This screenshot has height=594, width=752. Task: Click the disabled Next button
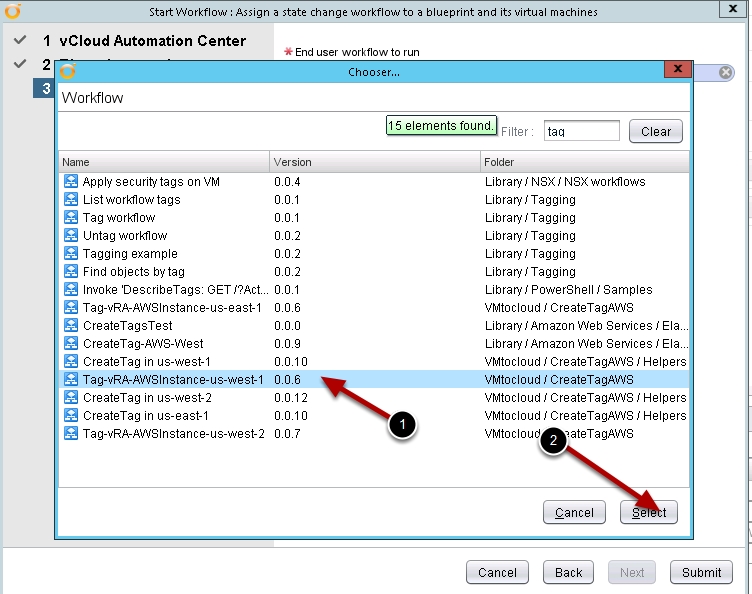click(632, 572)
